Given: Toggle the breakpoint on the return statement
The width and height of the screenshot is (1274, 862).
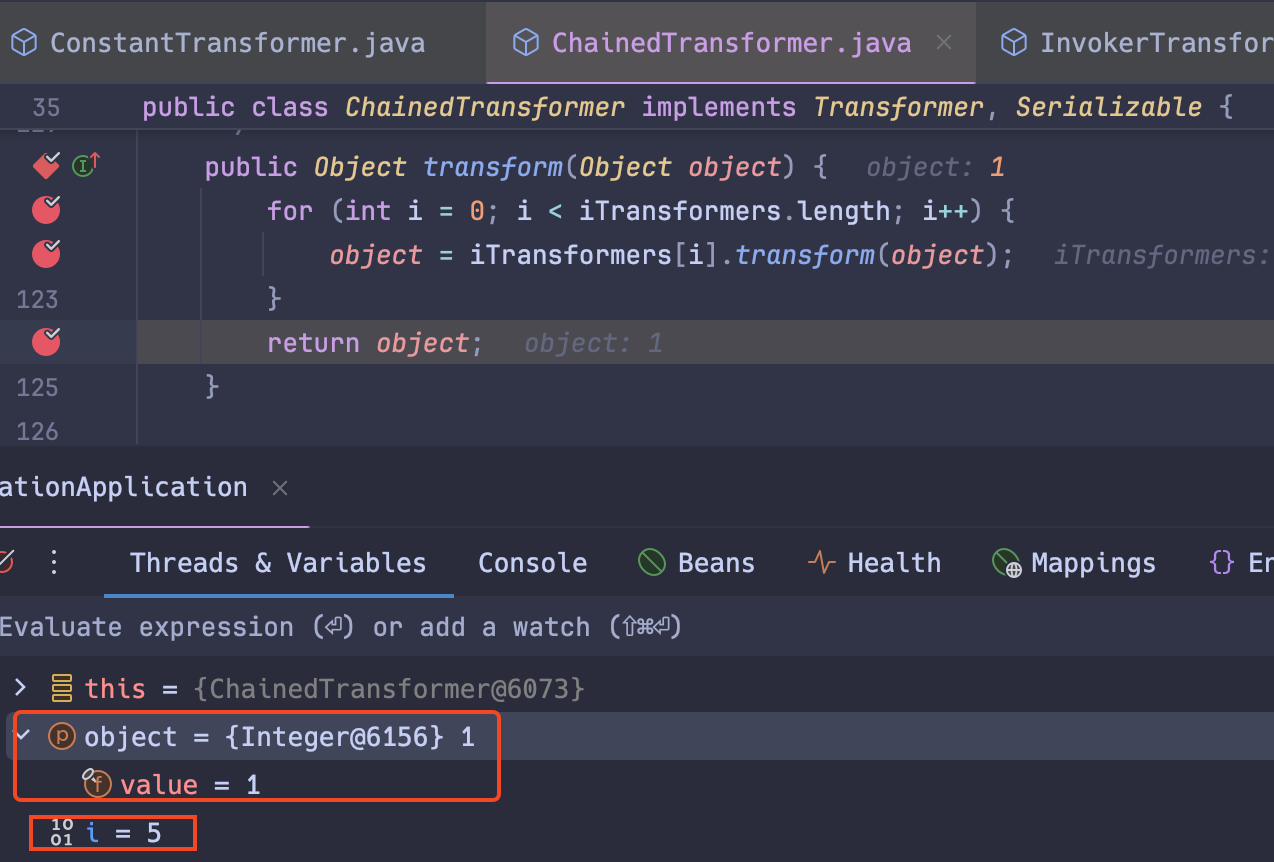Looking at the screenshot, I should [45, 342].
